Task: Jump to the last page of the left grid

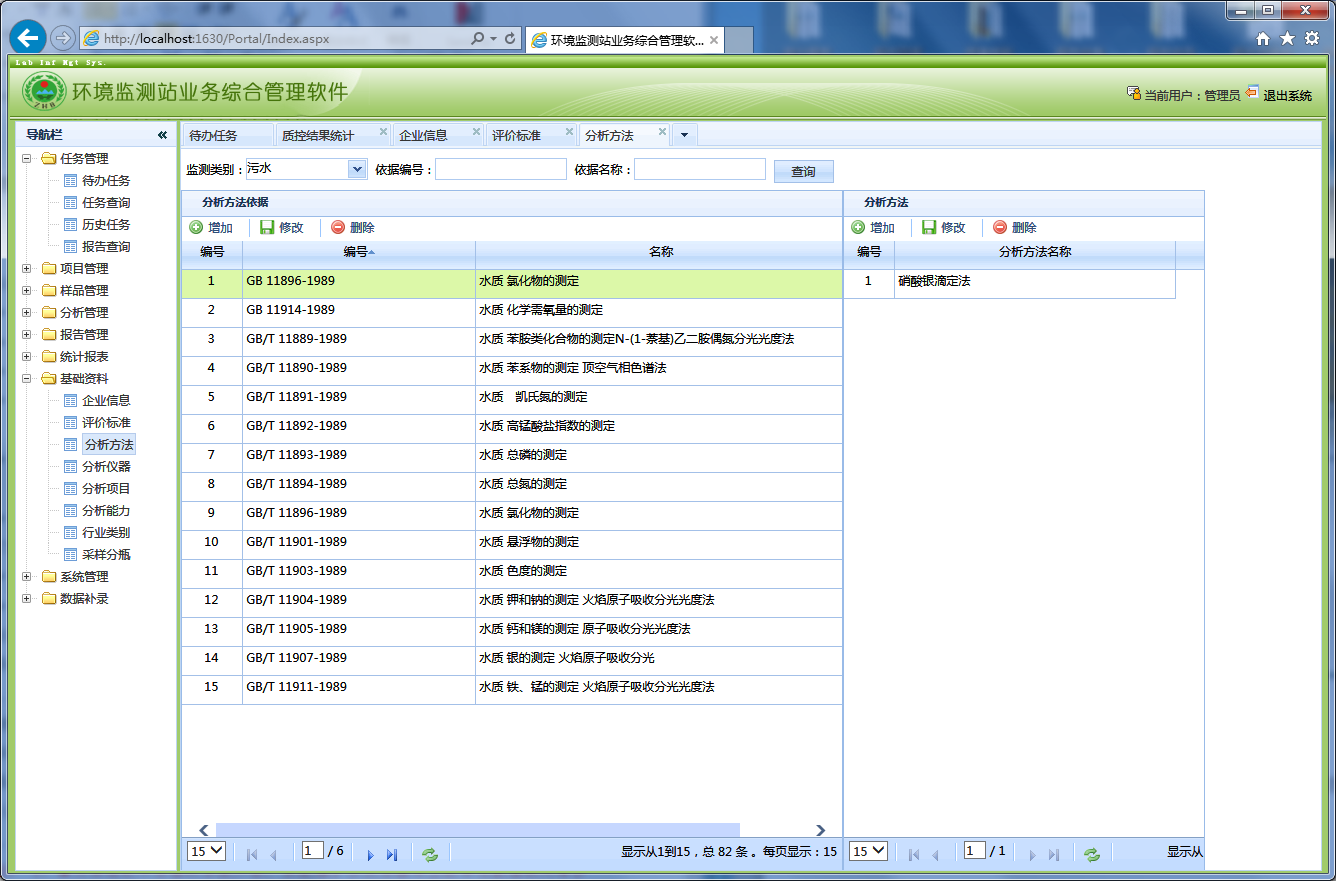Action: click(x=392, y=855)
